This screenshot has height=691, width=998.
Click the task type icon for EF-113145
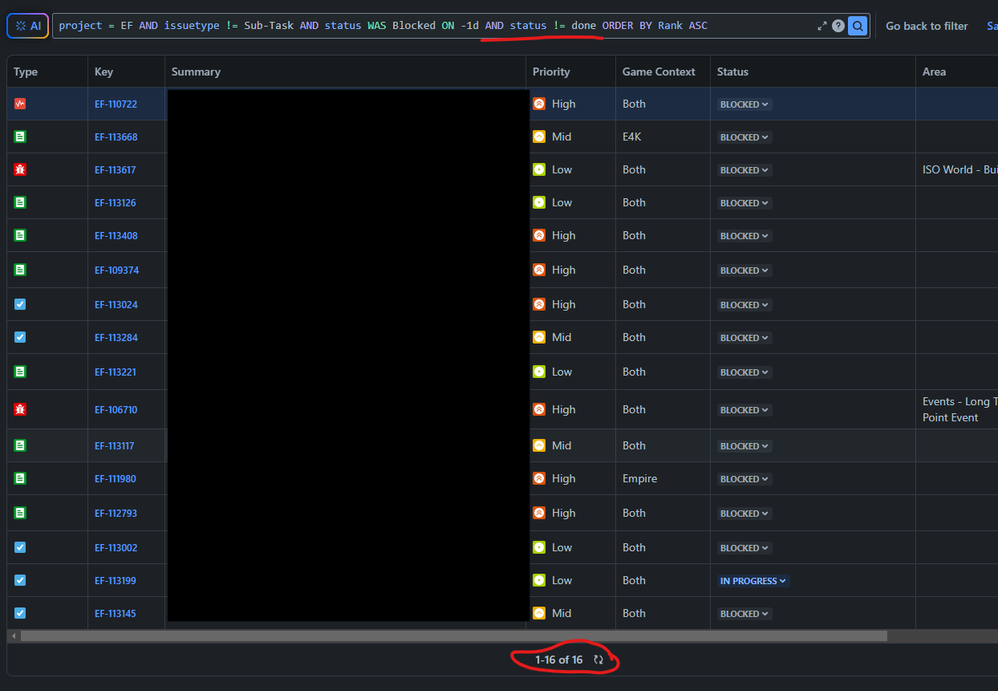pos(20,613)
